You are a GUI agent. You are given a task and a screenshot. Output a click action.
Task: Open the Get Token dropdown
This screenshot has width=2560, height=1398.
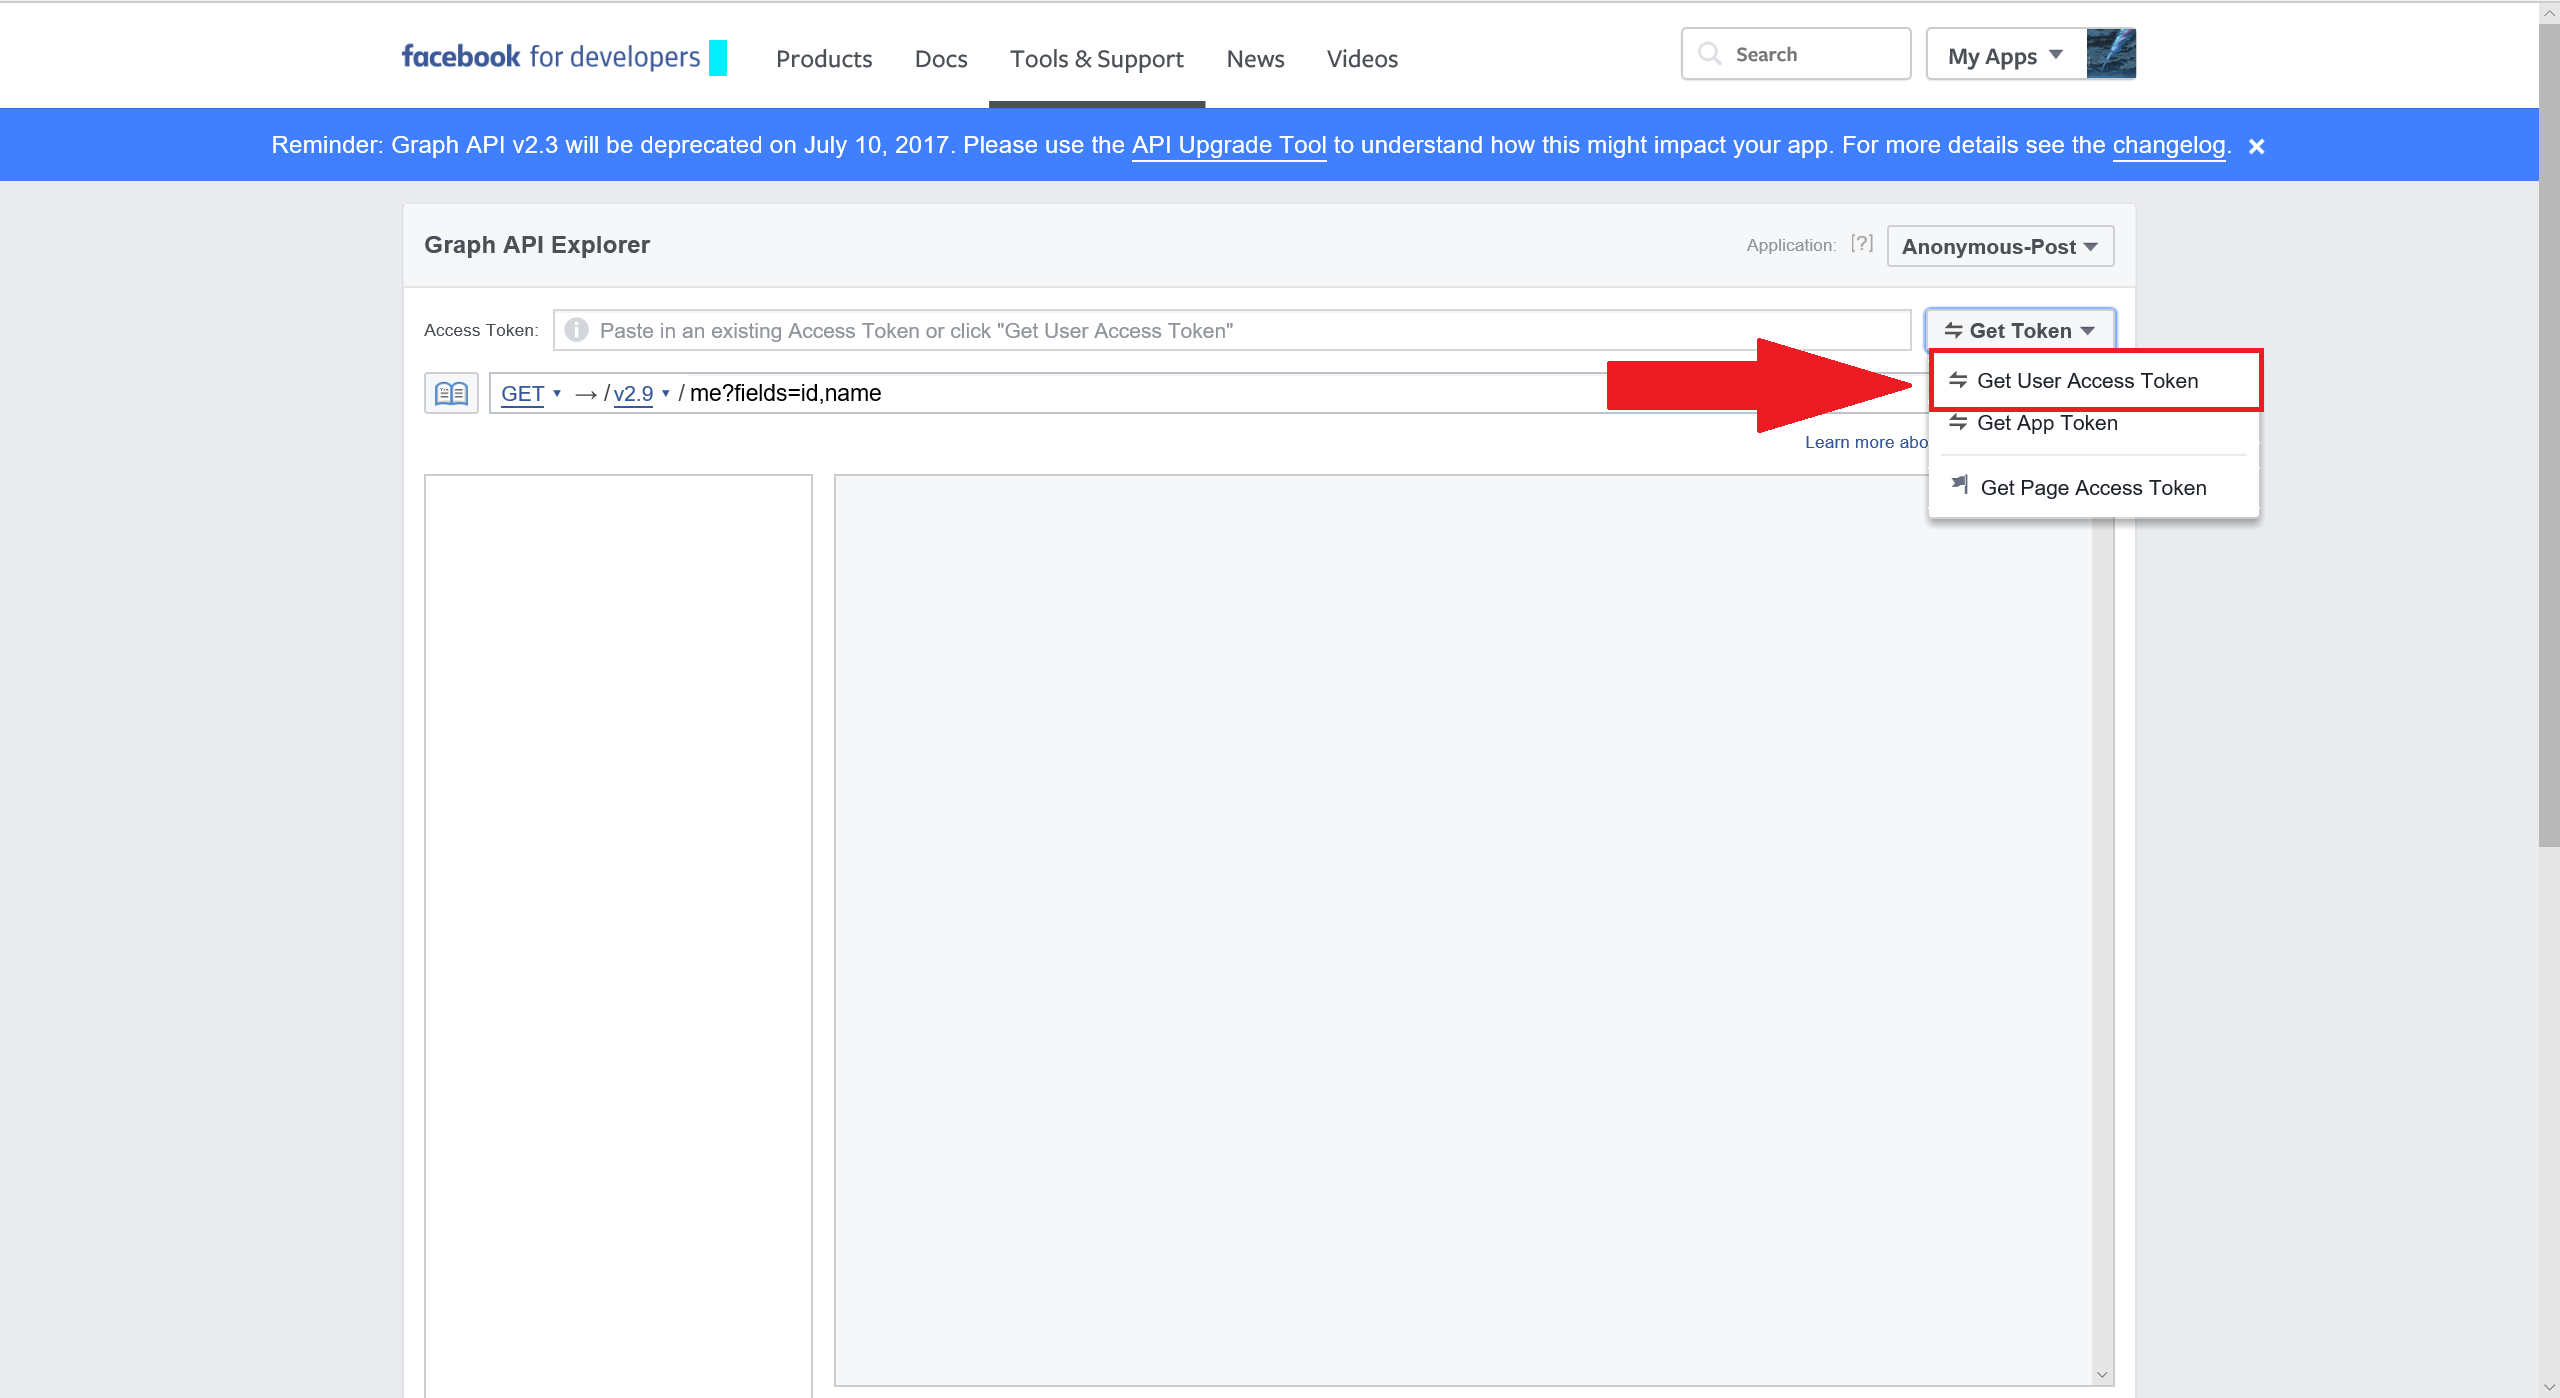[2019, 330]
